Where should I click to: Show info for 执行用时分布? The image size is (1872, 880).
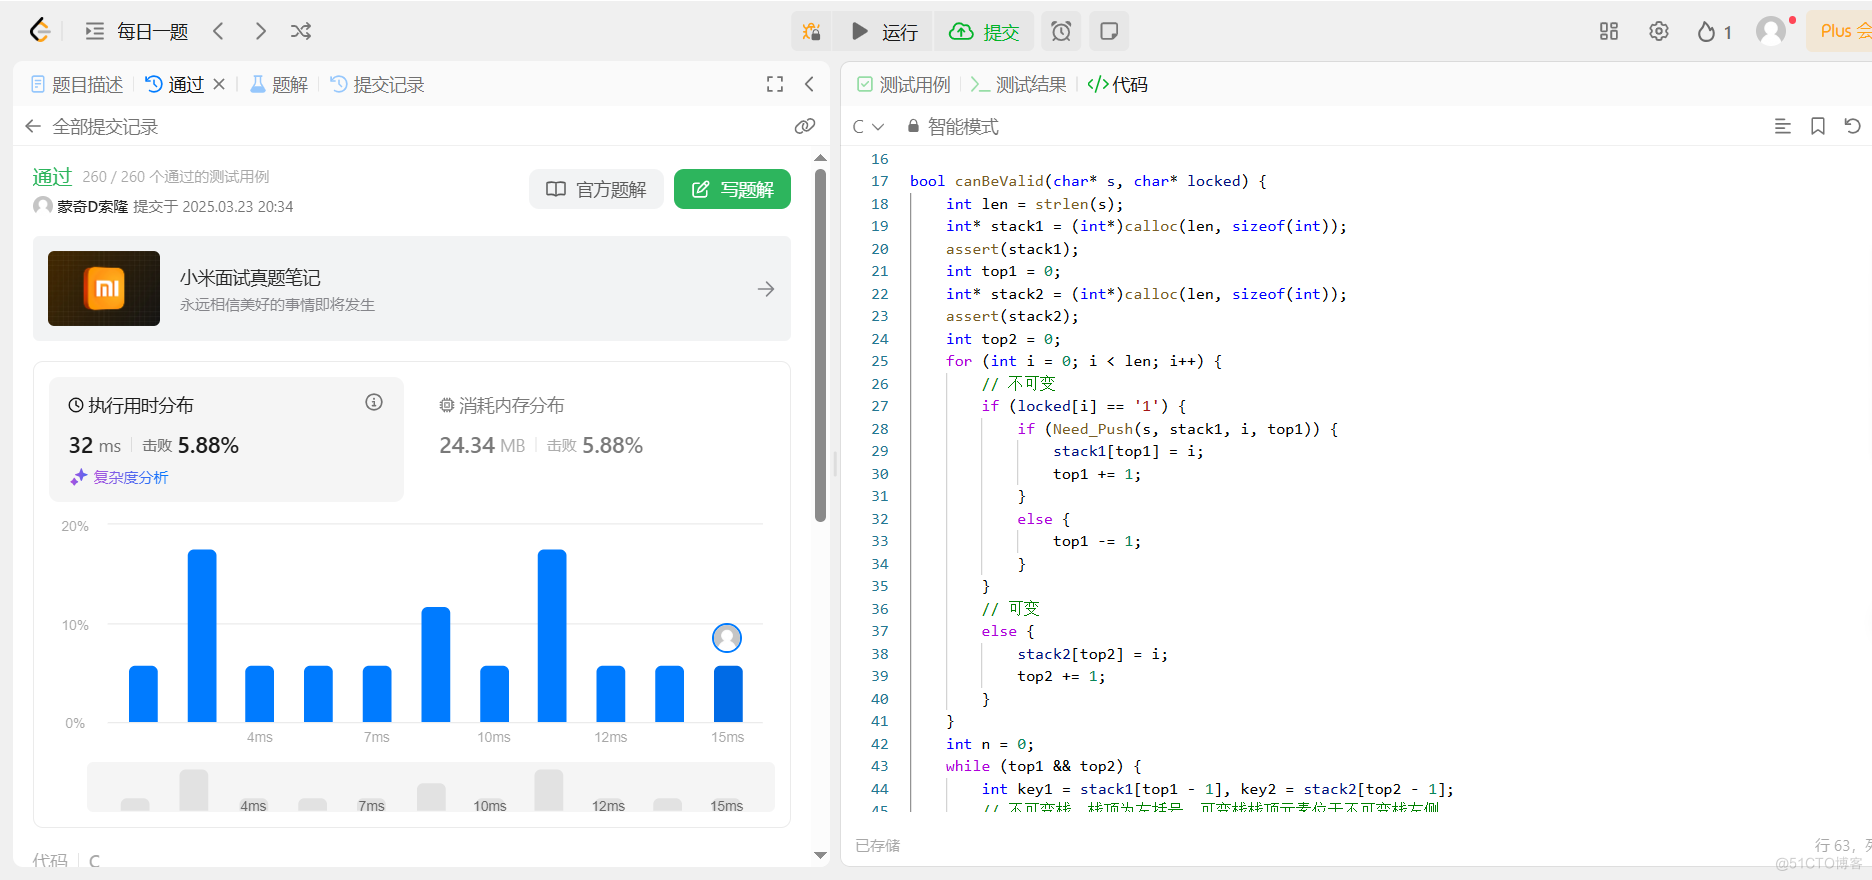tap(374, 402)
